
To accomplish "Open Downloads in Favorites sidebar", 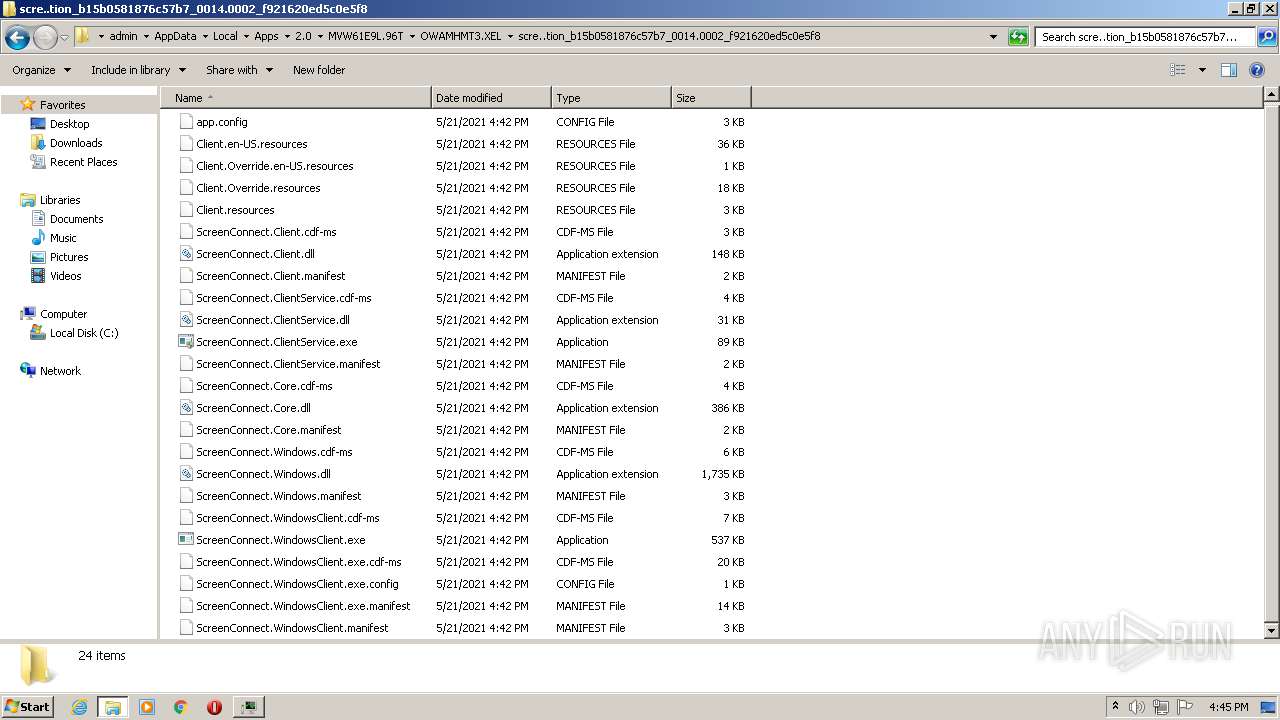I will coord(76,143).
